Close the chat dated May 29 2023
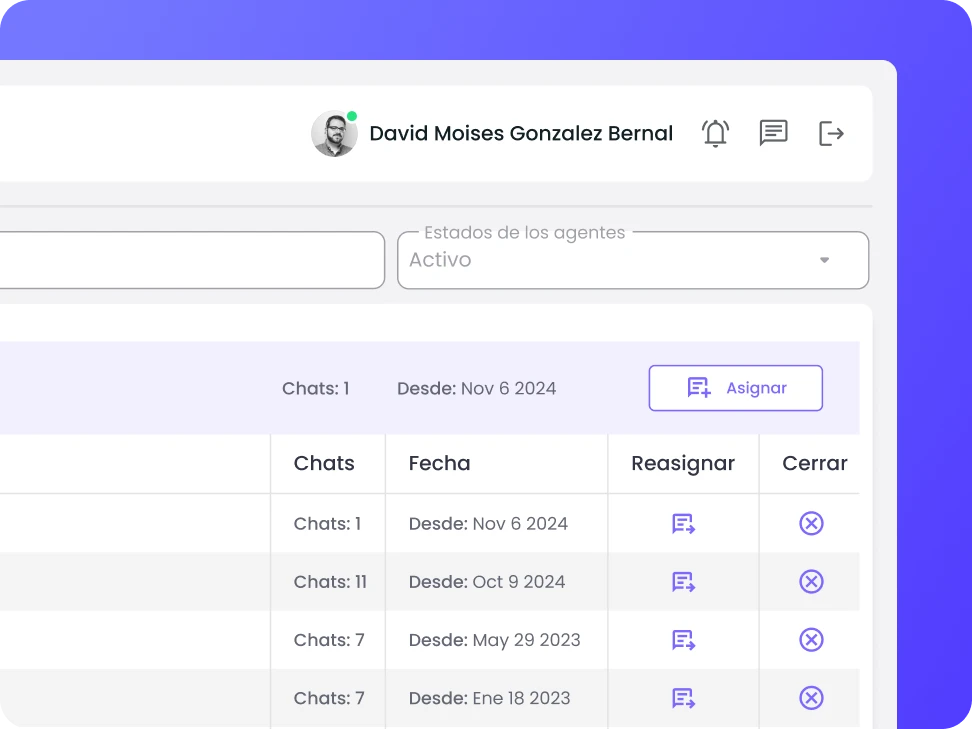 tap(811, 640)
